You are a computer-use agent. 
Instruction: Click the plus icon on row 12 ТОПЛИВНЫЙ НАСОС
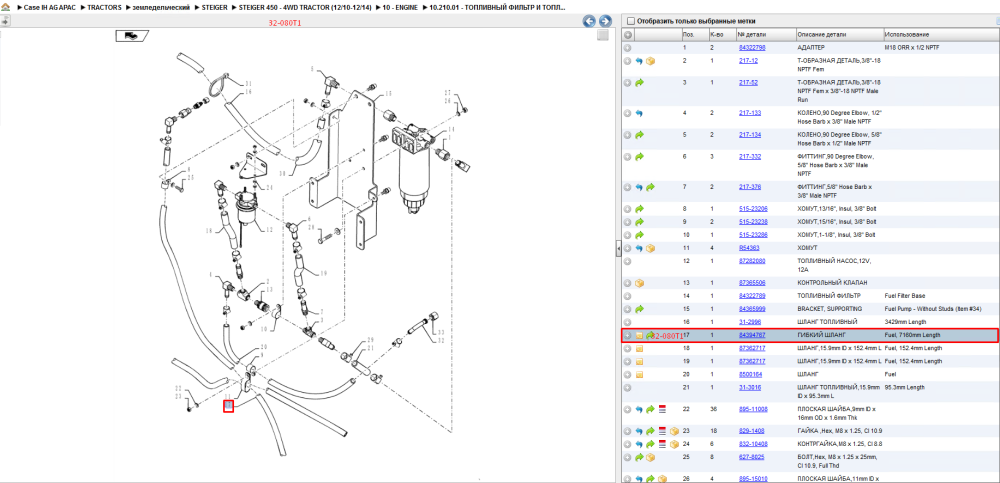pos(628,261)
